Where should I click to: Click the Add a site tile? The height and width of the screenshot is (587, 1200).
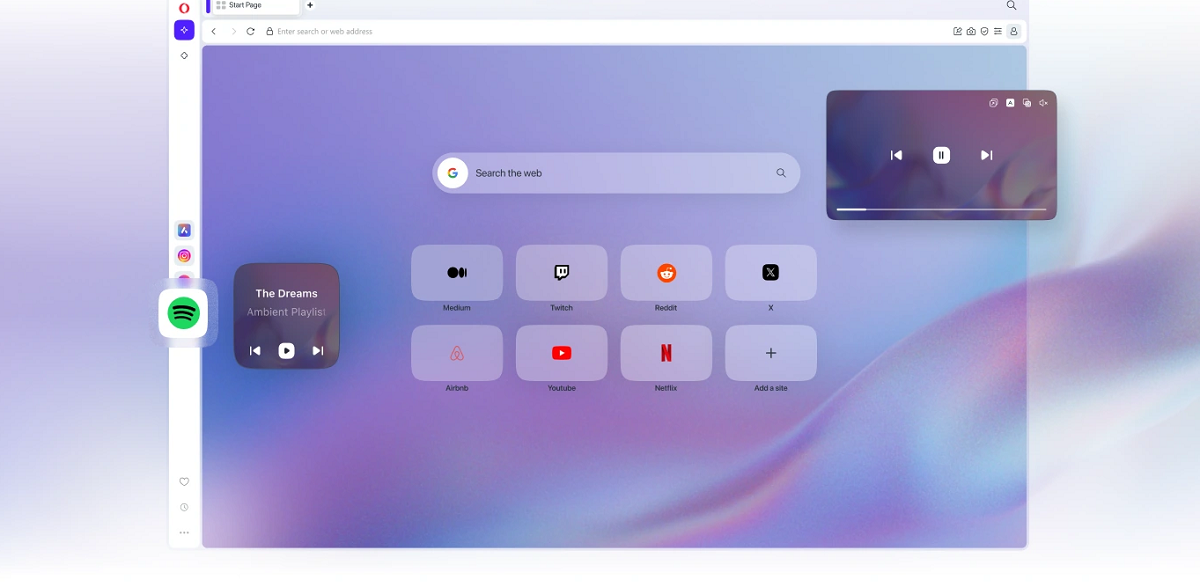point(770,353)
